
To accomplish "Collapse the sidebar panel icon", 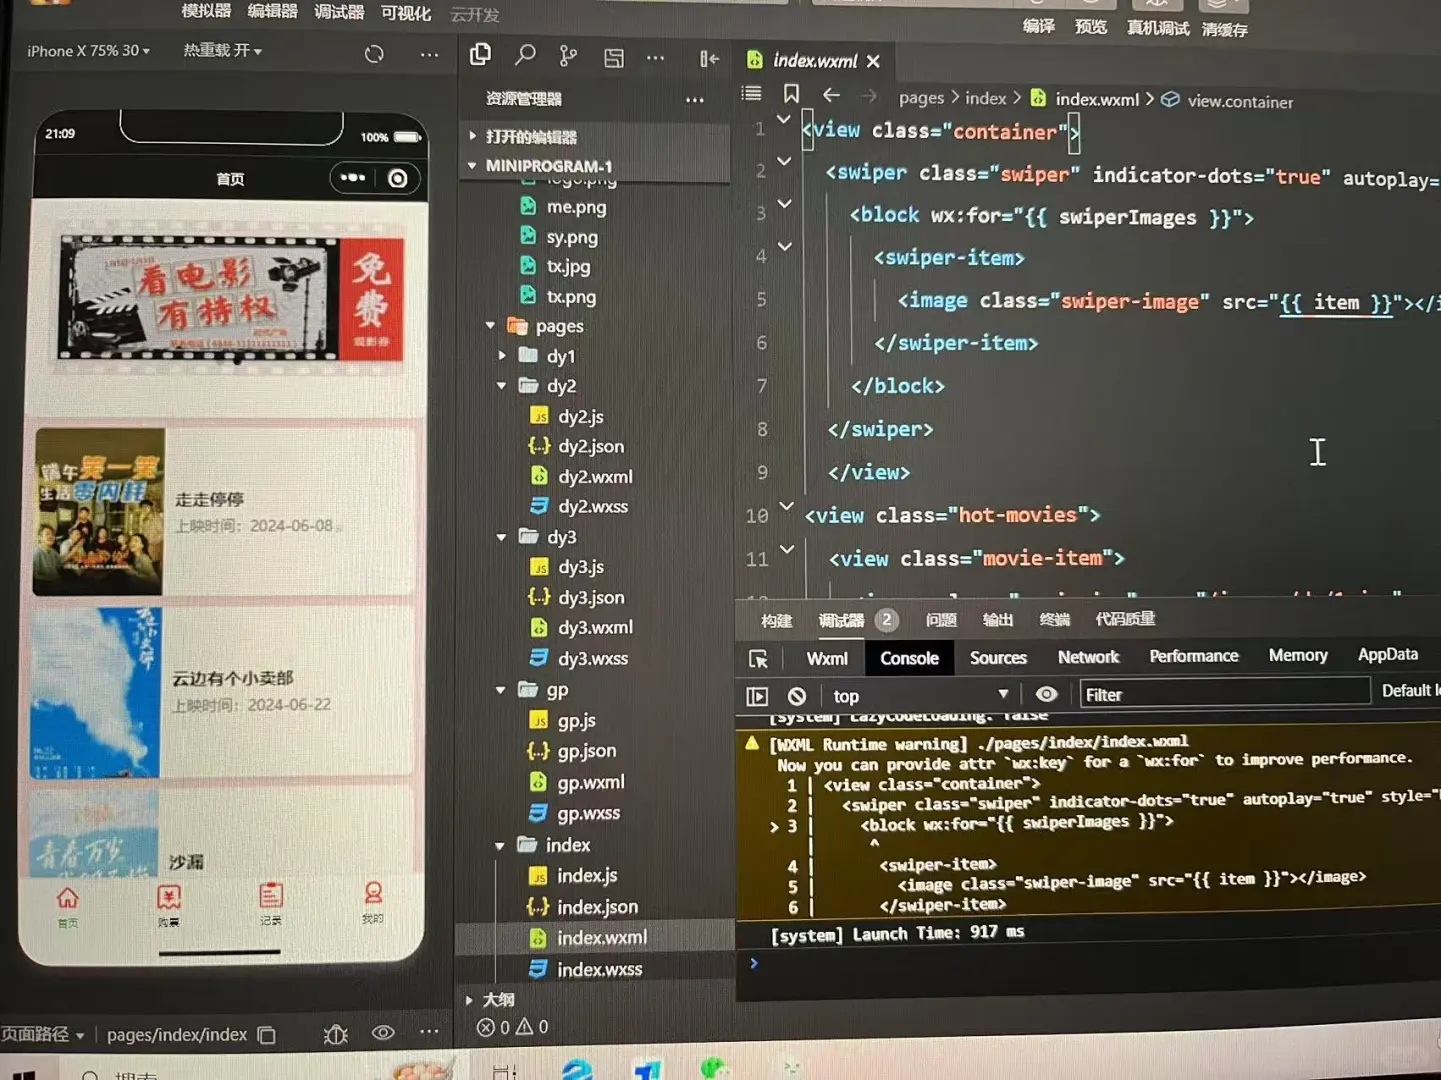I will pyautogui.click(x=709, y=59).
